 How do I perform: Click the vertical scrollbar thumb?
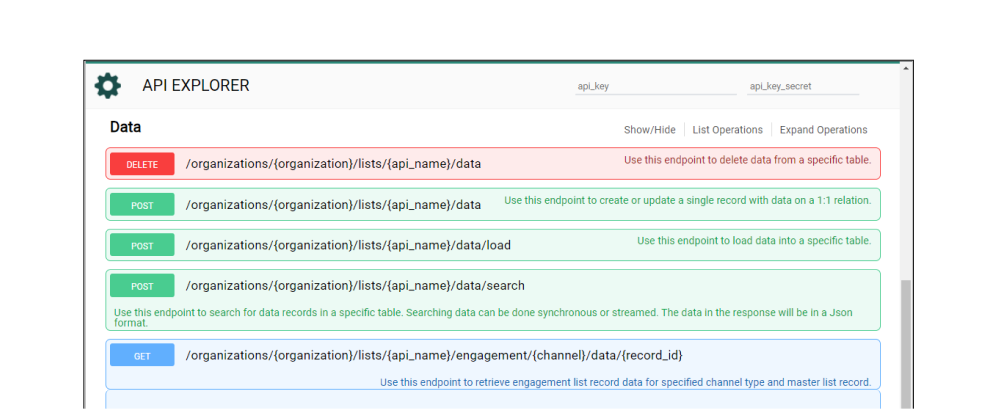906,343
